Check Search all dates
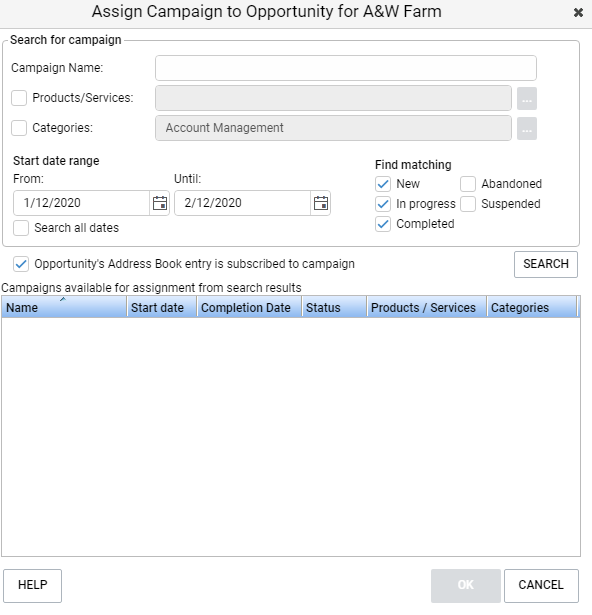 21,228
